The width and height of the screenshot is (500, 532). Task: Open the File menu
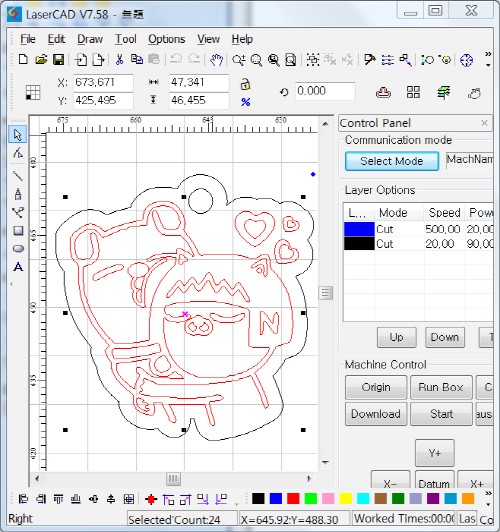27,39
